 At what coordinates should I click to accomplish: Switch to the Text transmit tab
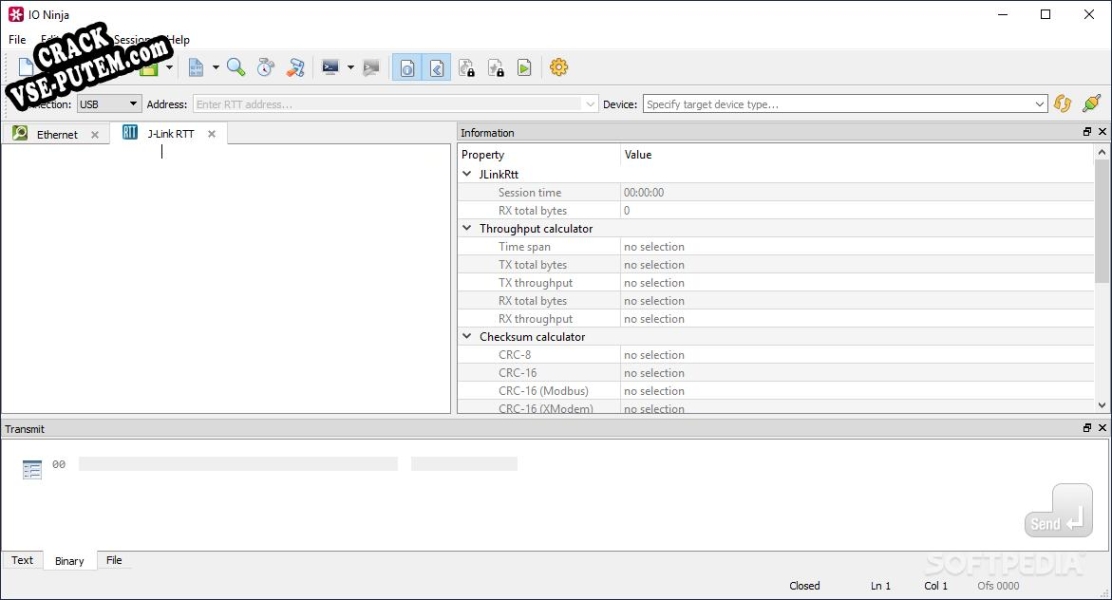click(x=22, y=560)
